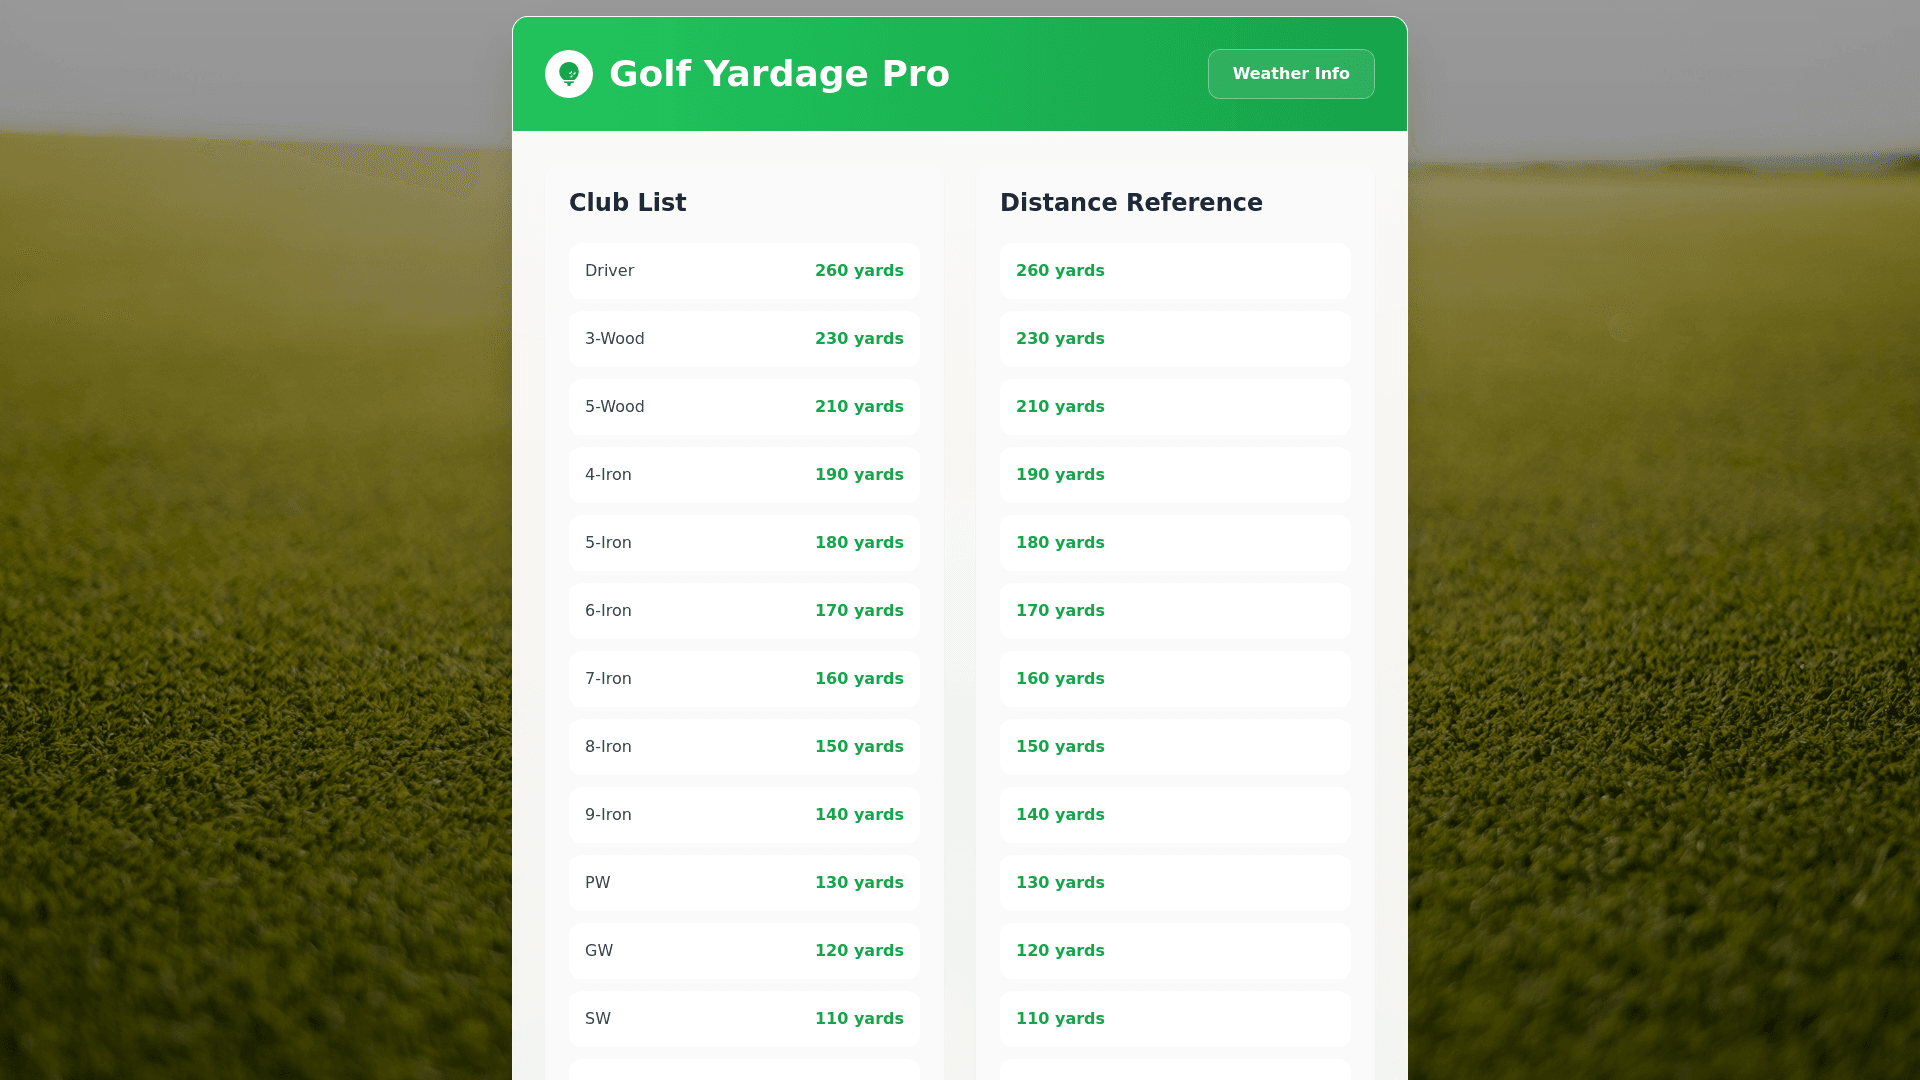This screenshot has height=1080, width=1920.
Task: Select the 4-Iron club entry
Action: click(744, 475)
